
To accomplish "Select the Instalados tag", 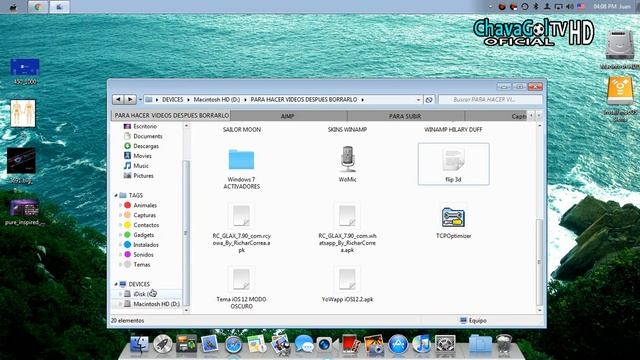I will pyautogui.click(x=141, y=244).
